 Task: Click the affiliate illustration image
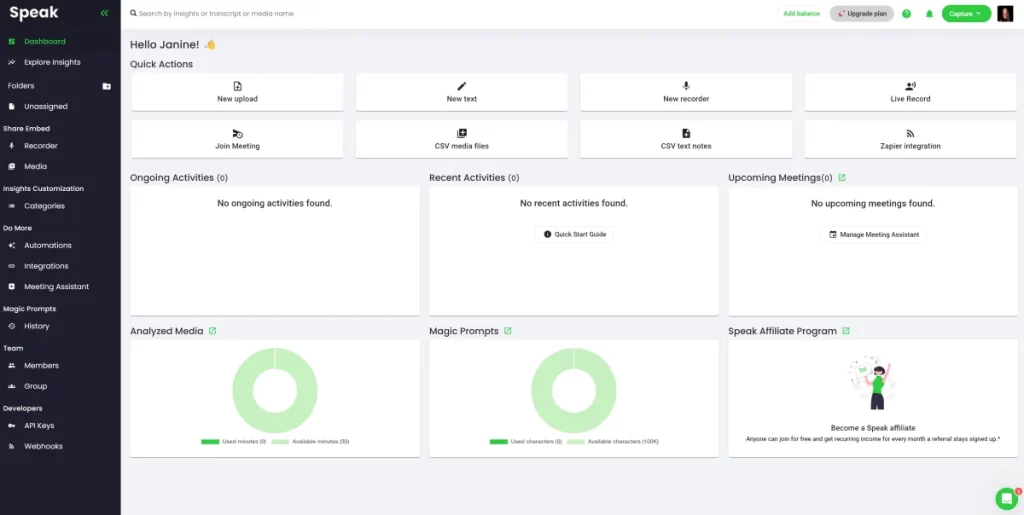pos(872,383)
